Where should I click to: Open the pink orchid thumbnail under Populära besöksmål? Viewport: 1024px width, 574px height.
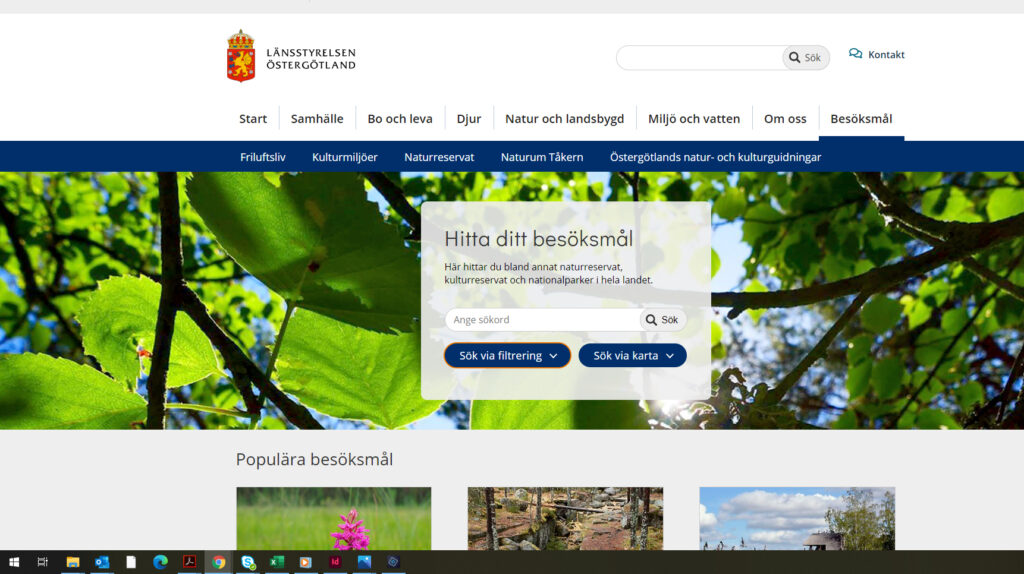[334, 518]
